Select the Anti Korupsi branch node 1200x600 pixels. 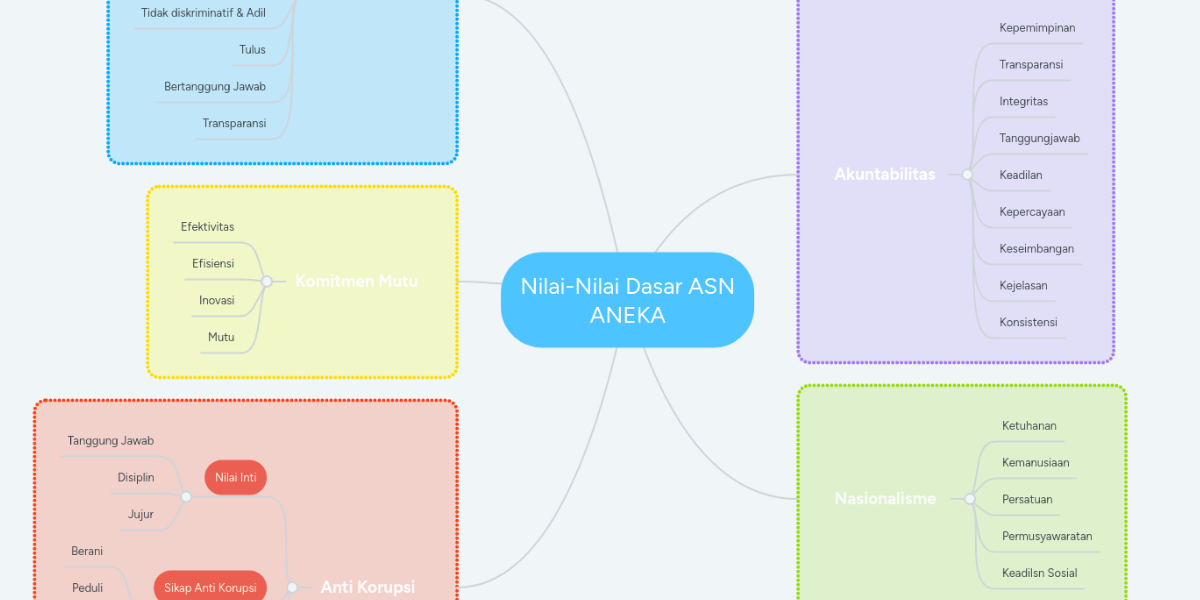(x=367, y=587)
